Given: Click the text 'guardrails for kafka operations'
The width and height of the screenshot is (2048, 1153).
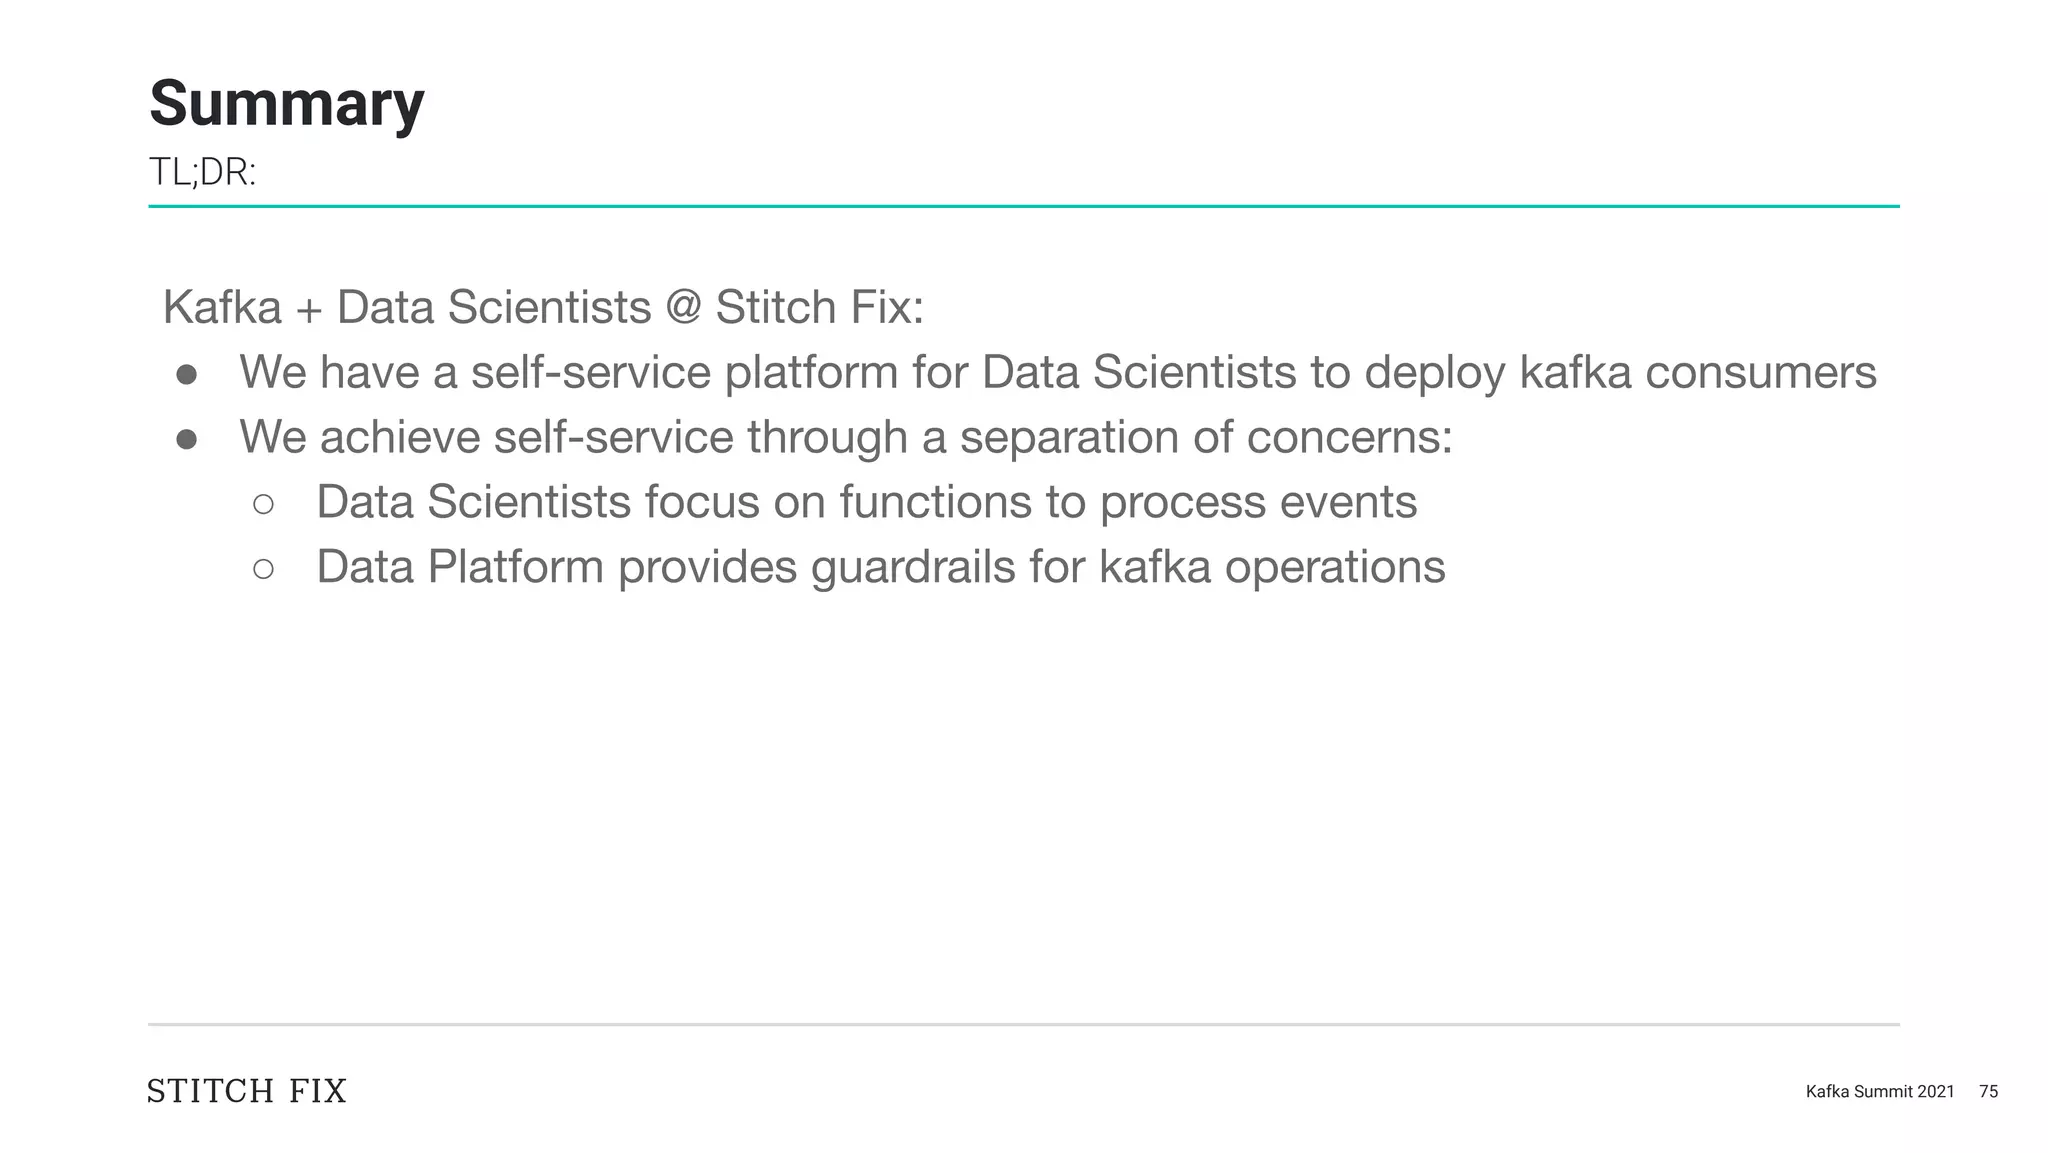Looking at the screenshot, I should click(1128, 568).
